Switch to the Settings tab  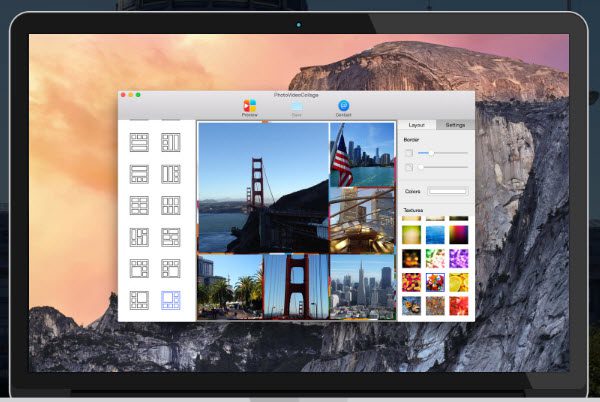click(455, 125)
